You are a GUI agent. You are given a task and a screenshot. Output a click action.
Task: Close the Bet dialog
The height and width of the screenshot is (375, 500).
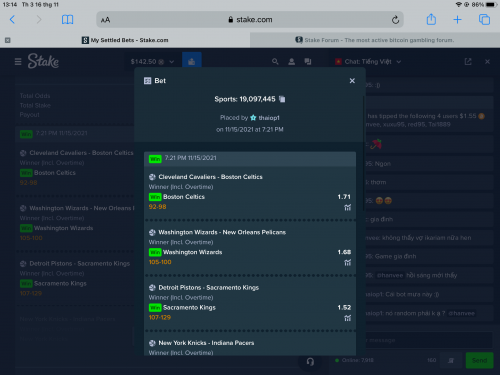[x=352, y=81]
